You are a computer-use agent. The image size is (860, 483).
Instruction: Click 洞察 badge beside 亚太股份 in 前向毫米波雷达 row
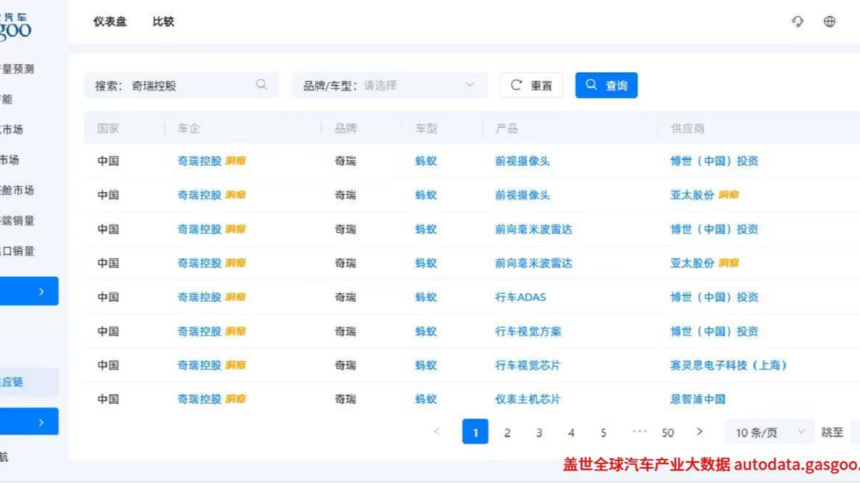728,263
